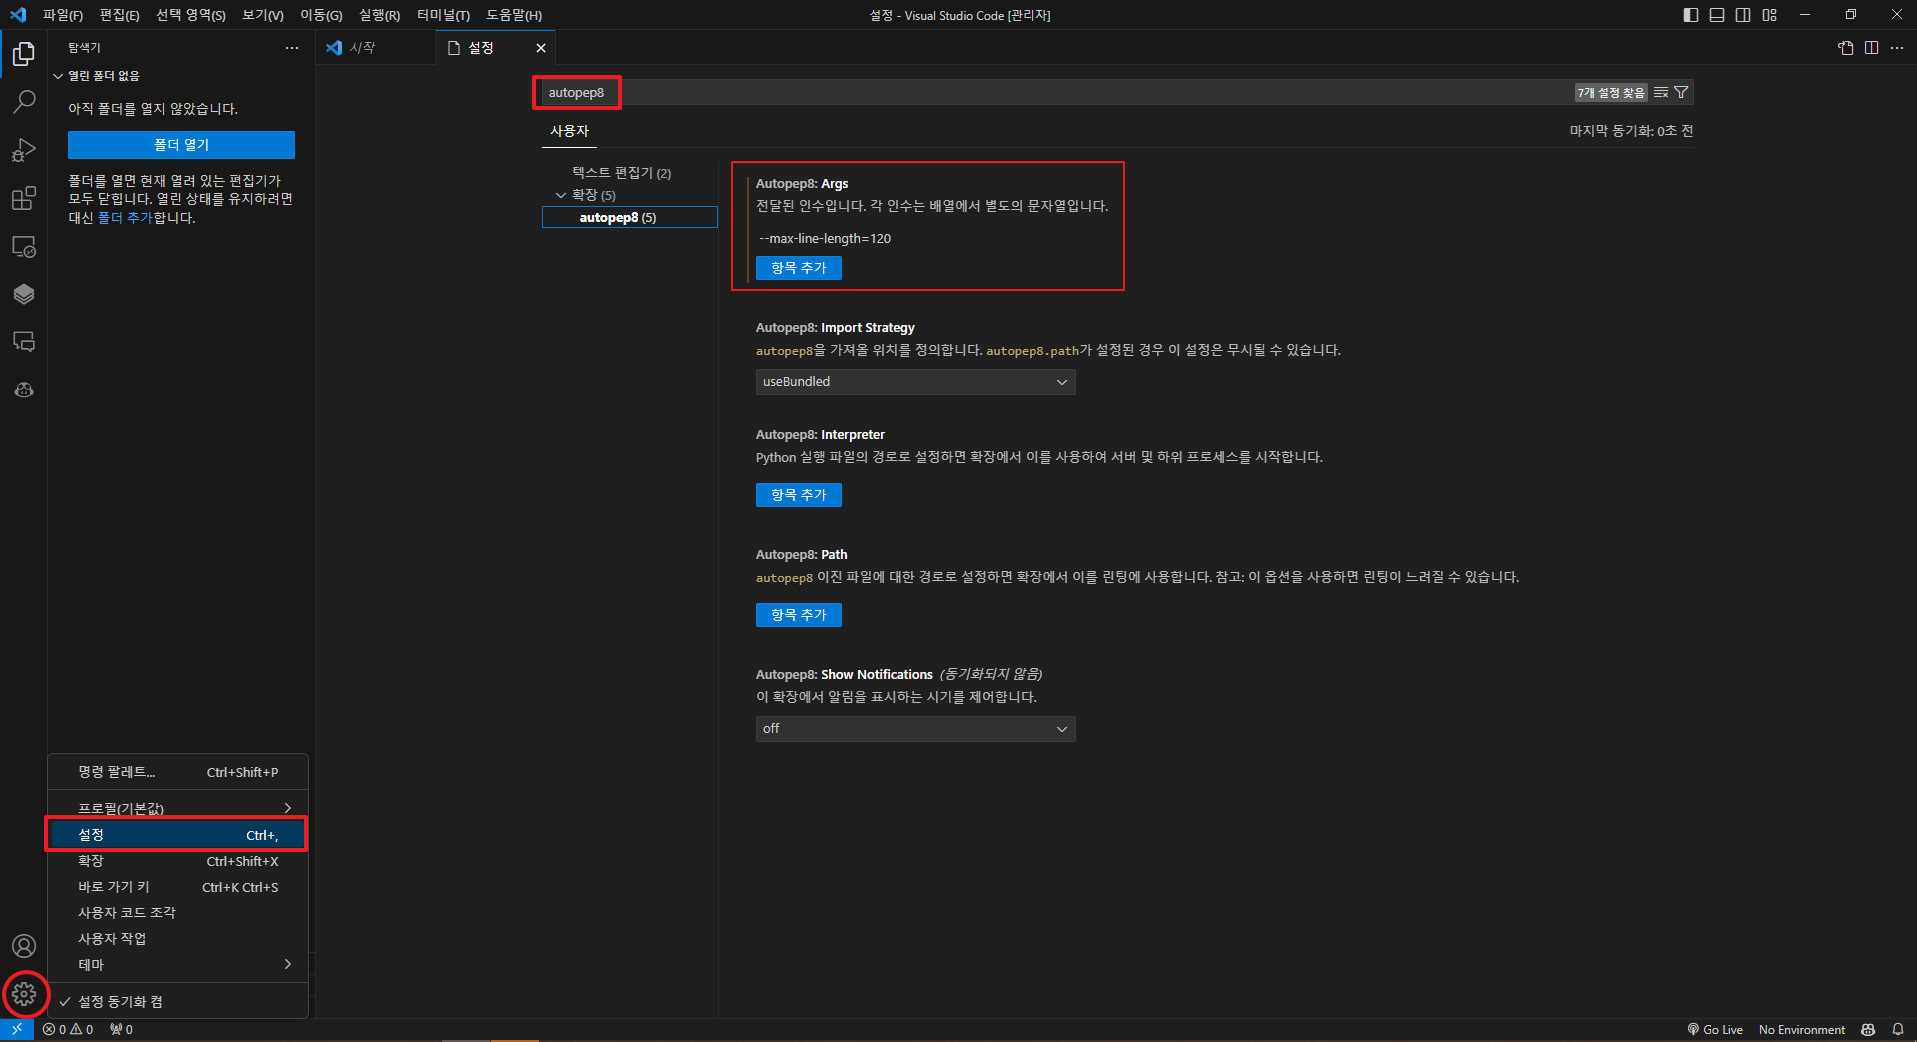Open the Search view in activity bar
The width and height of the screenshot is (1917, 1042).
[x=24, y=101]
